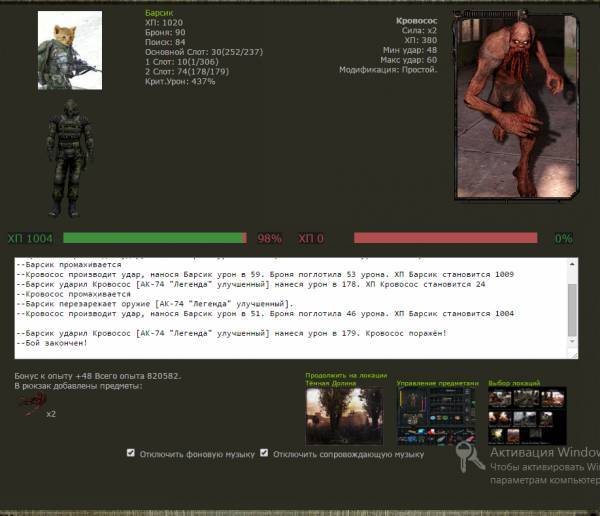Viewport: 600px width, 516px height.
Task: Open the item management inventory image
Action: point(437,416)
